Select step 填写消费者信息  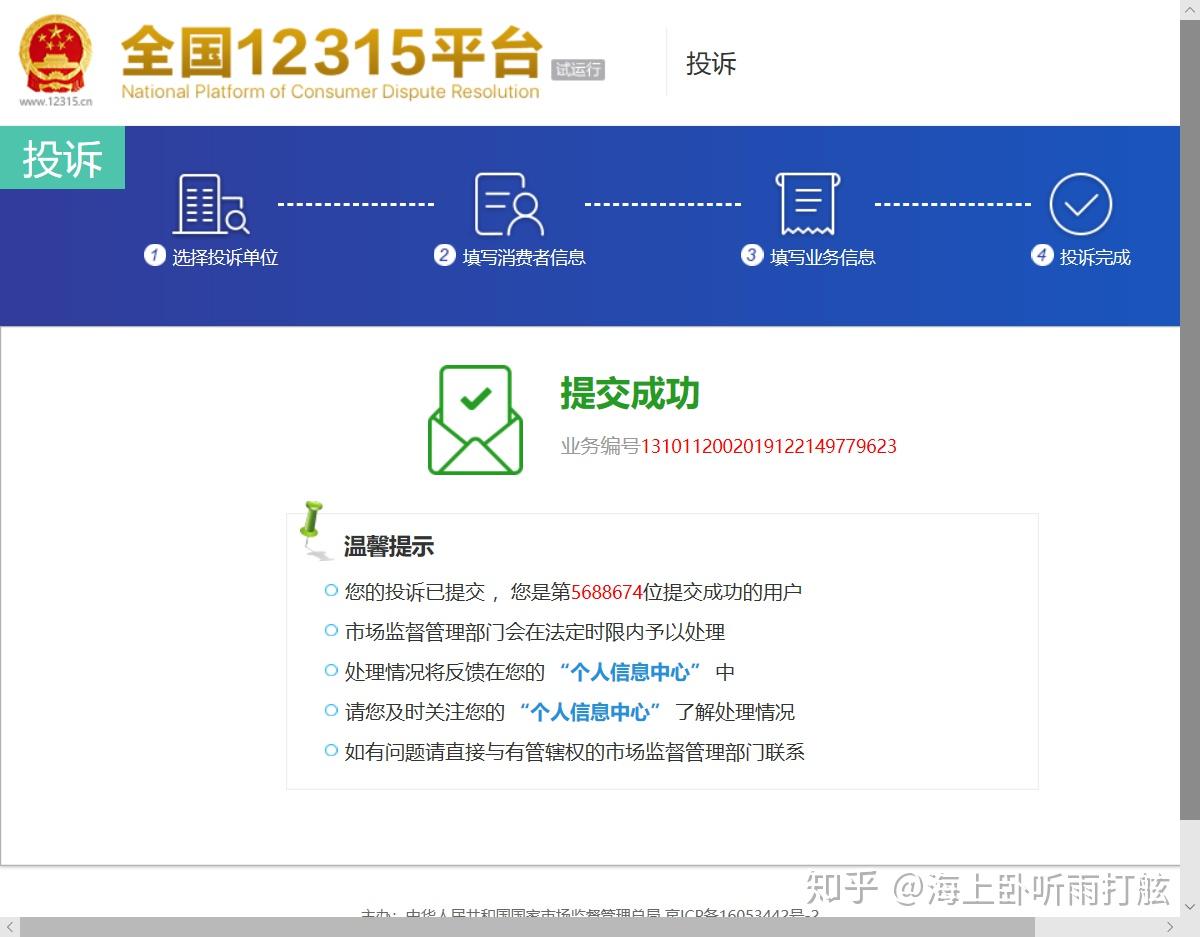524,257
